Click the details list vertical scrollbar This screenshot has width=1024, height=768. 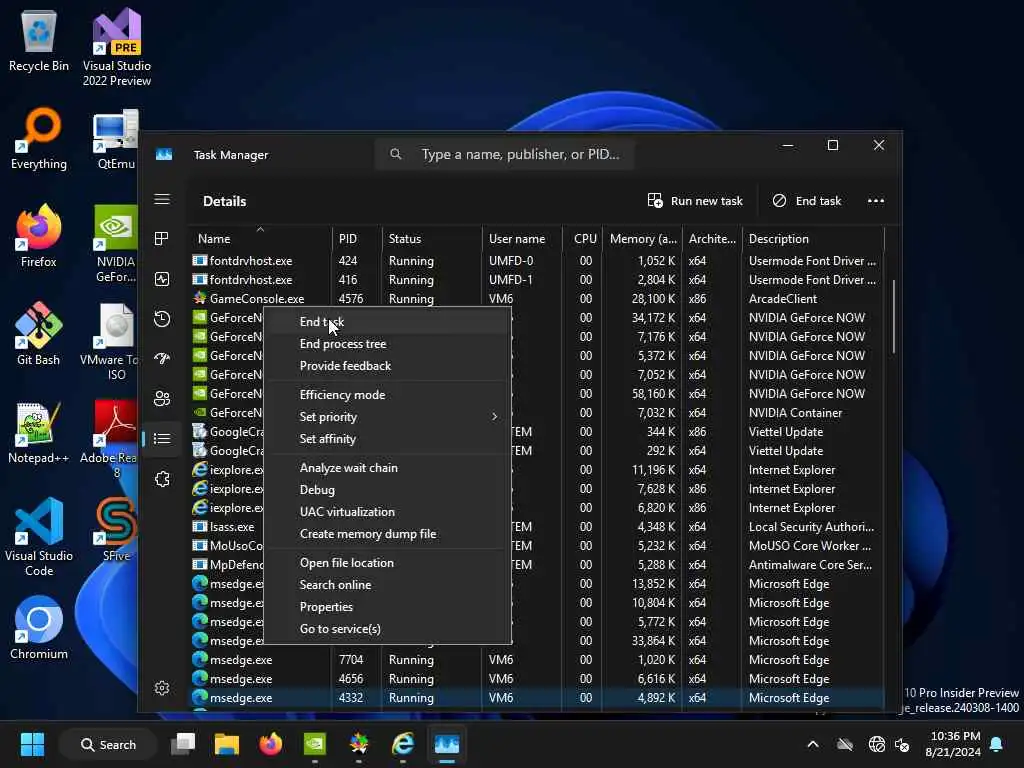893,317
